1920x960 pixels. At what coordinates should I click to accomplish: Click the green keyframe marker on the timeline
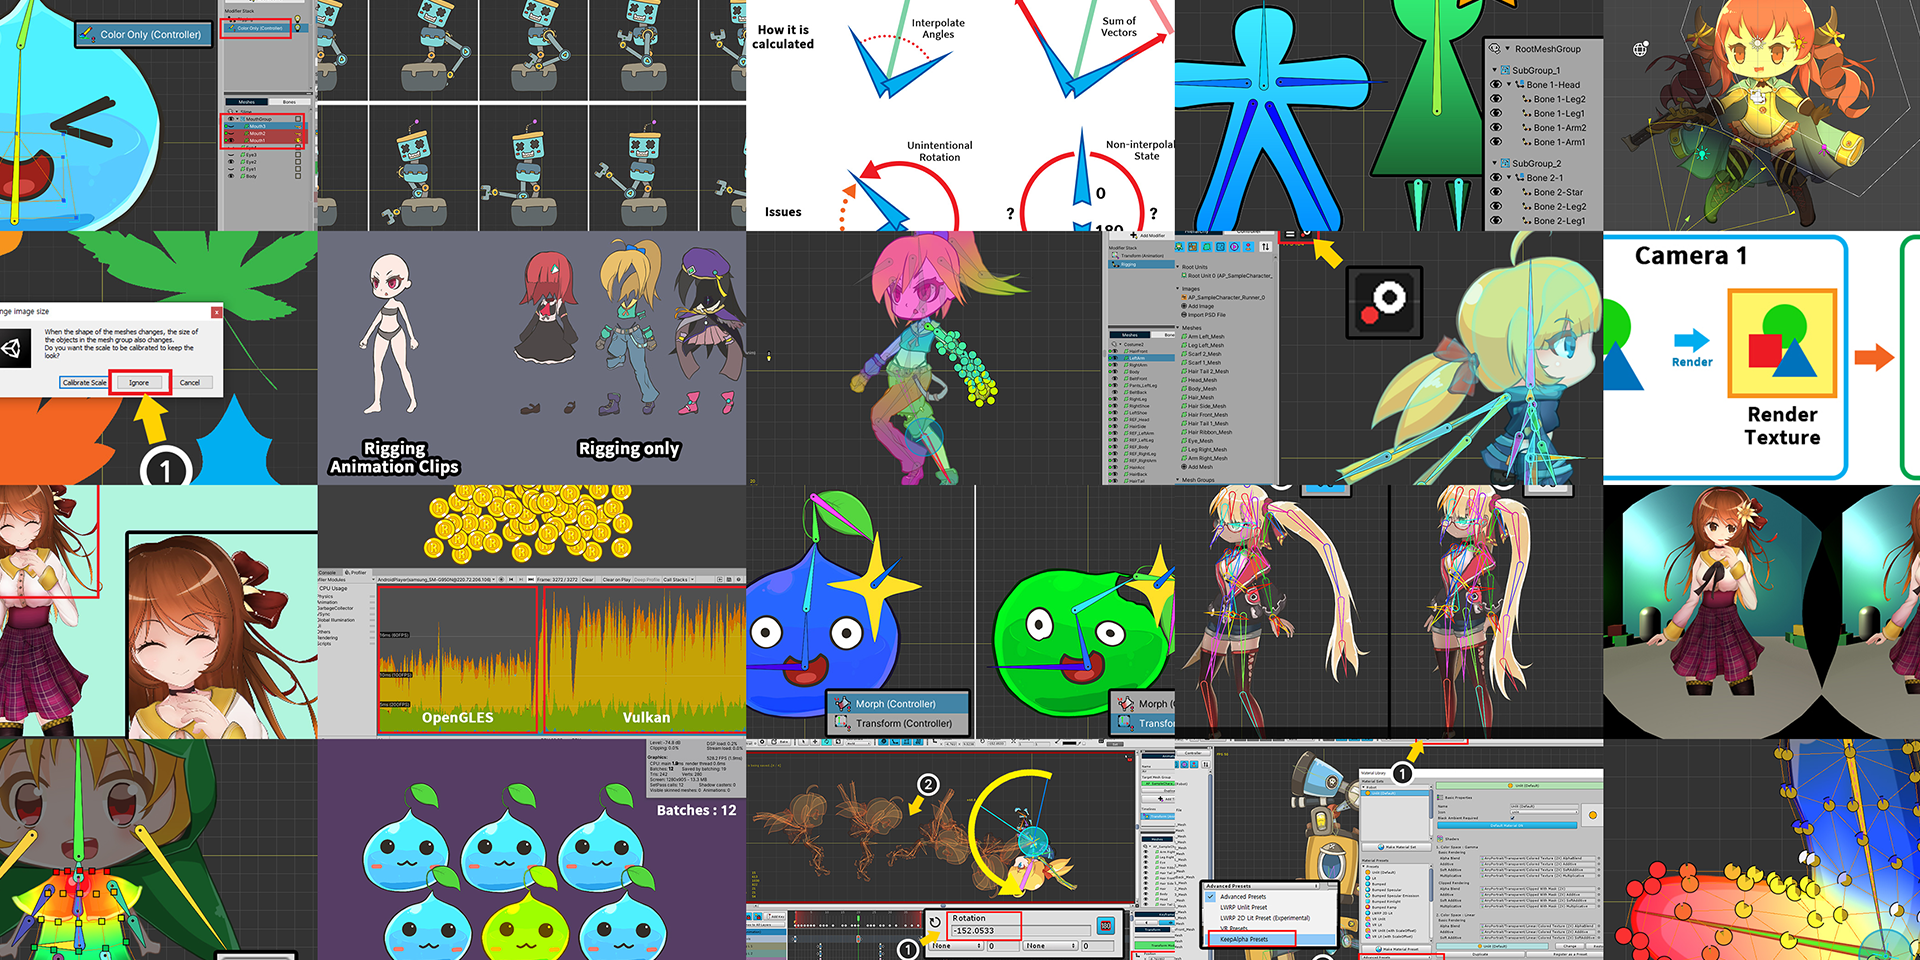pyautogui.click(x=858, y=919)
